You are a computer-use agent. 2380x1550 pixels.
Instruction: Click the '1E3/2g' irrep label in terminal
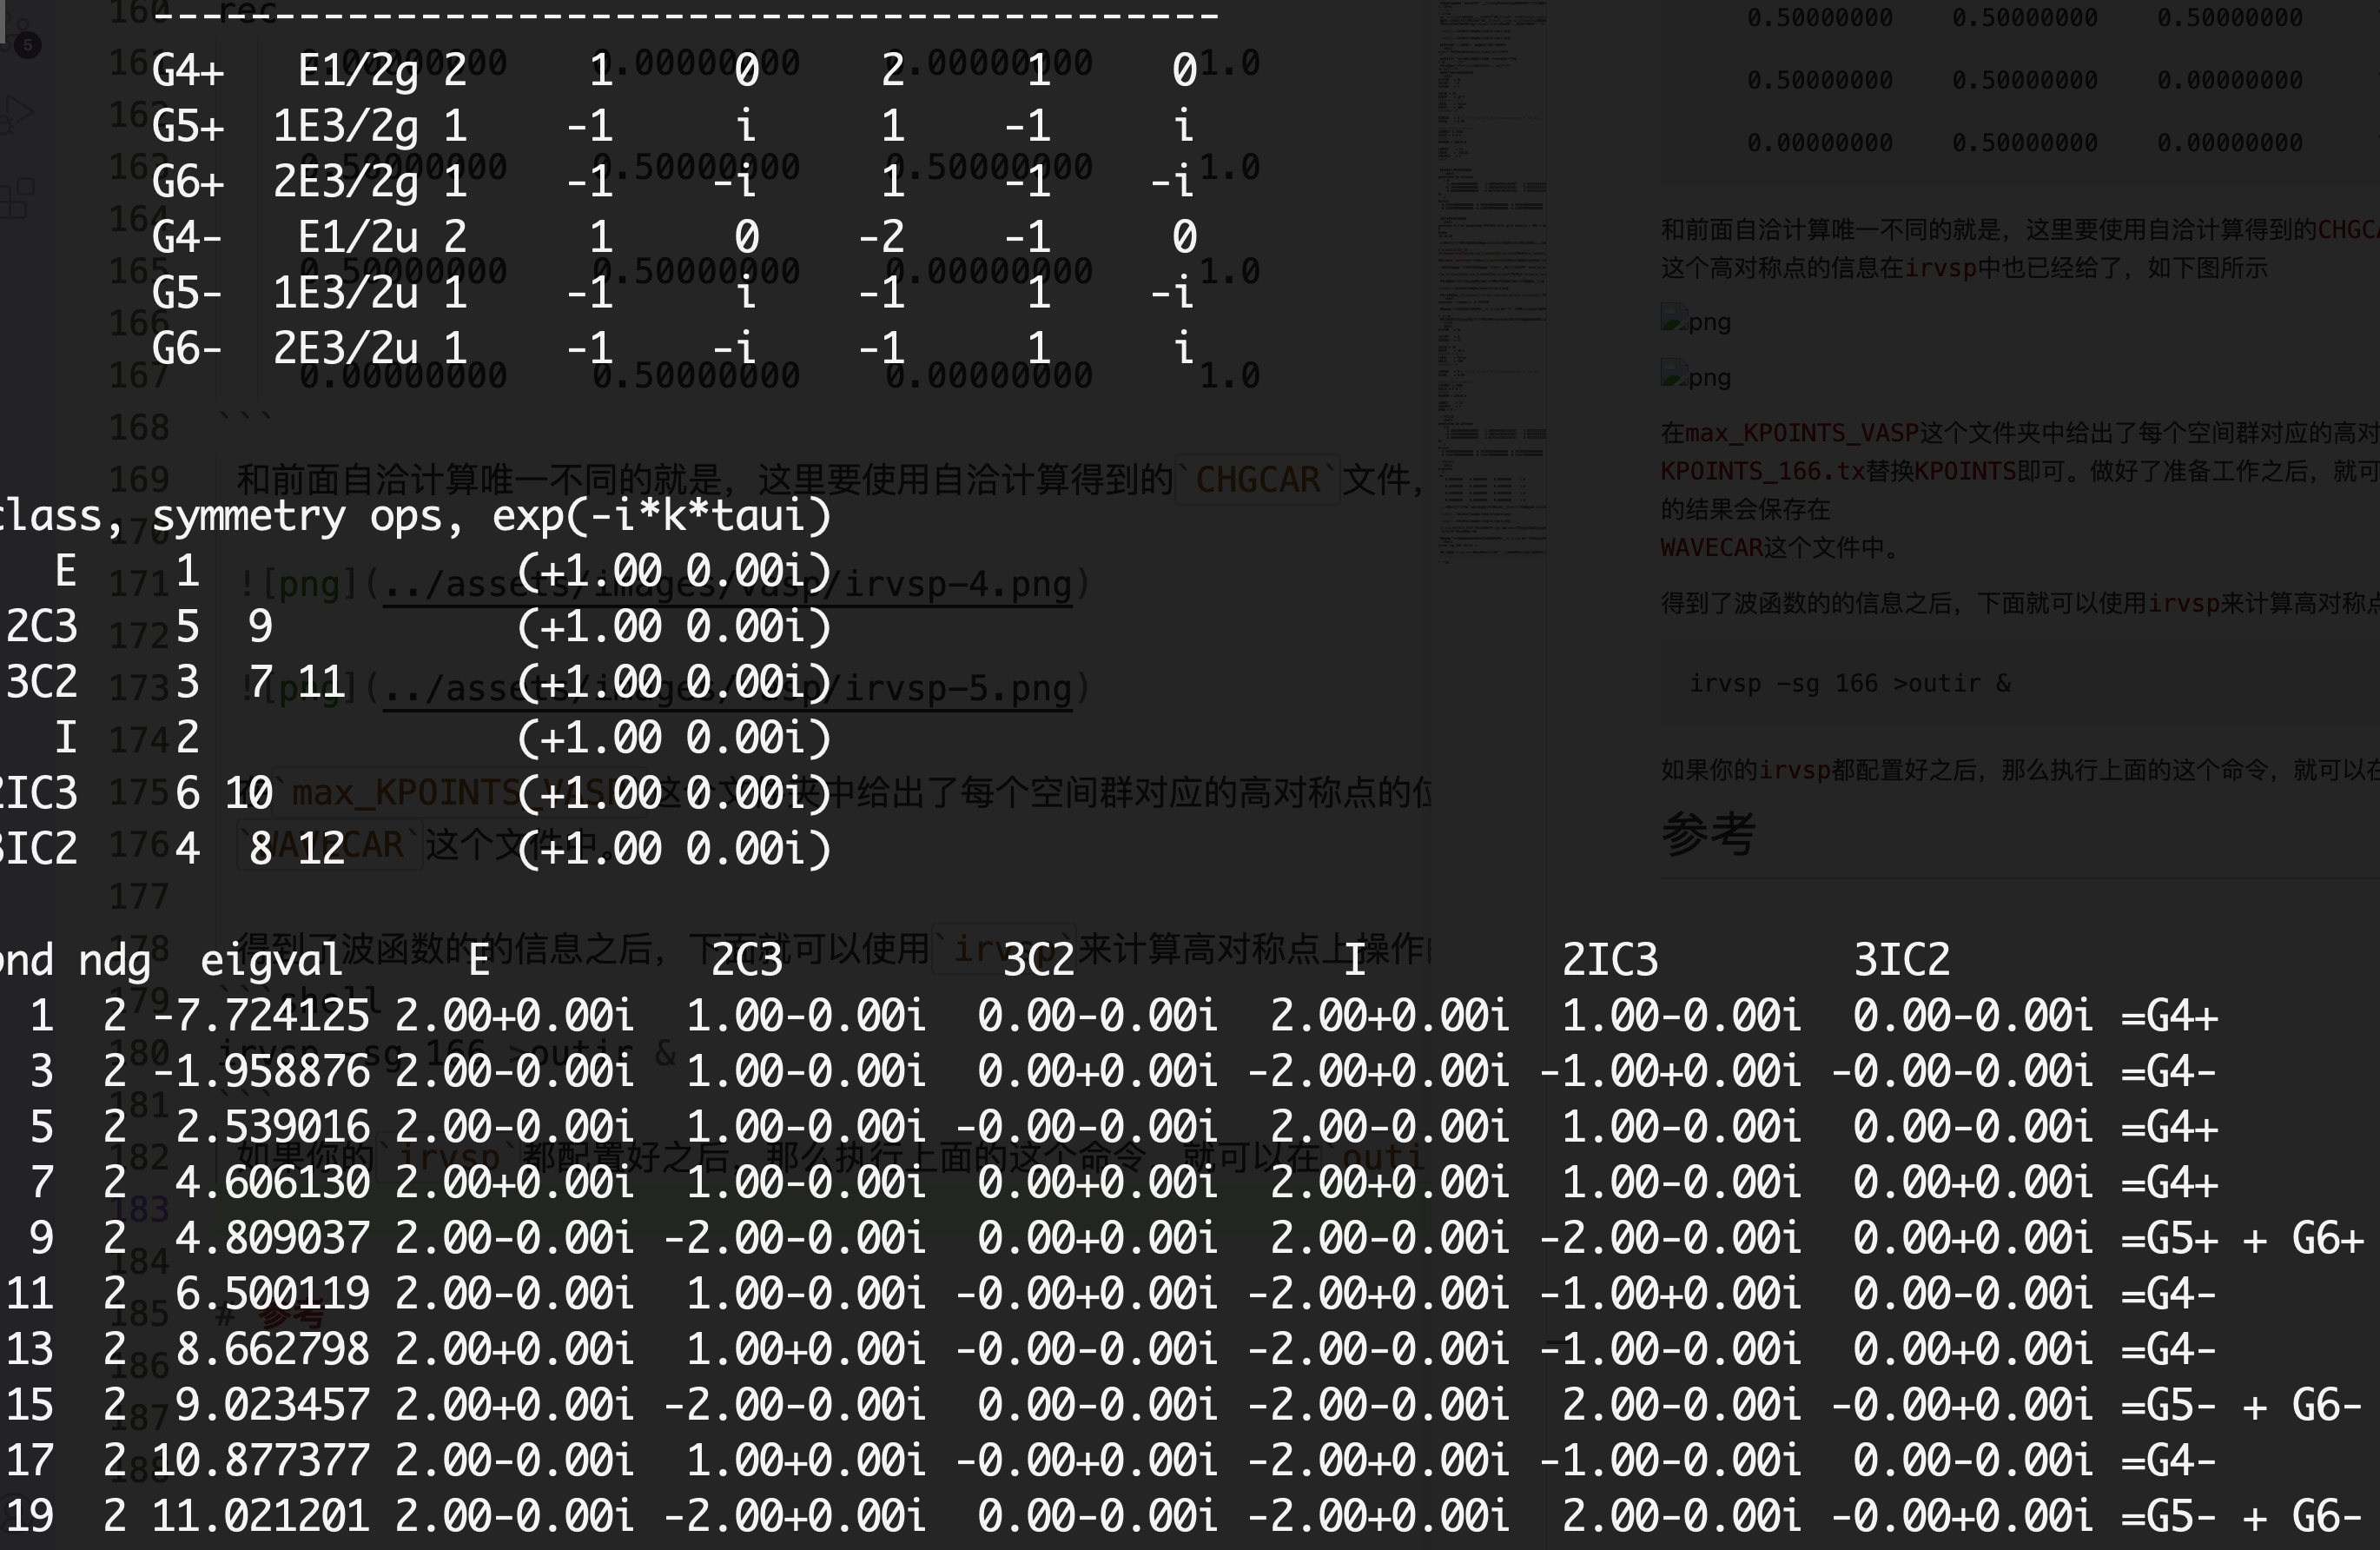point(346,127)
